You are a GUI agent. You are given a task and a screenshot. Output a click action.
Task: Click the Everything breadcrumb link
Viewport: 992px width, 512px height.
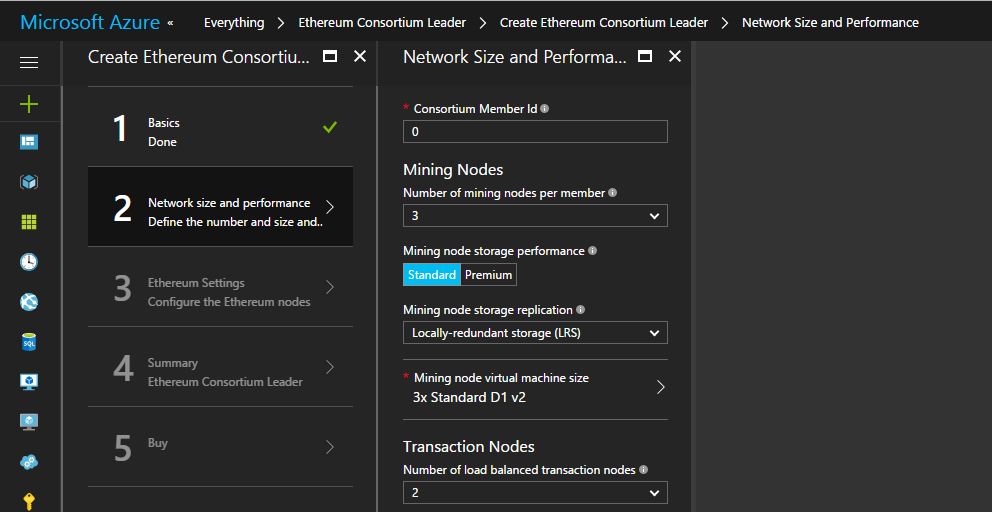[234, 23]
